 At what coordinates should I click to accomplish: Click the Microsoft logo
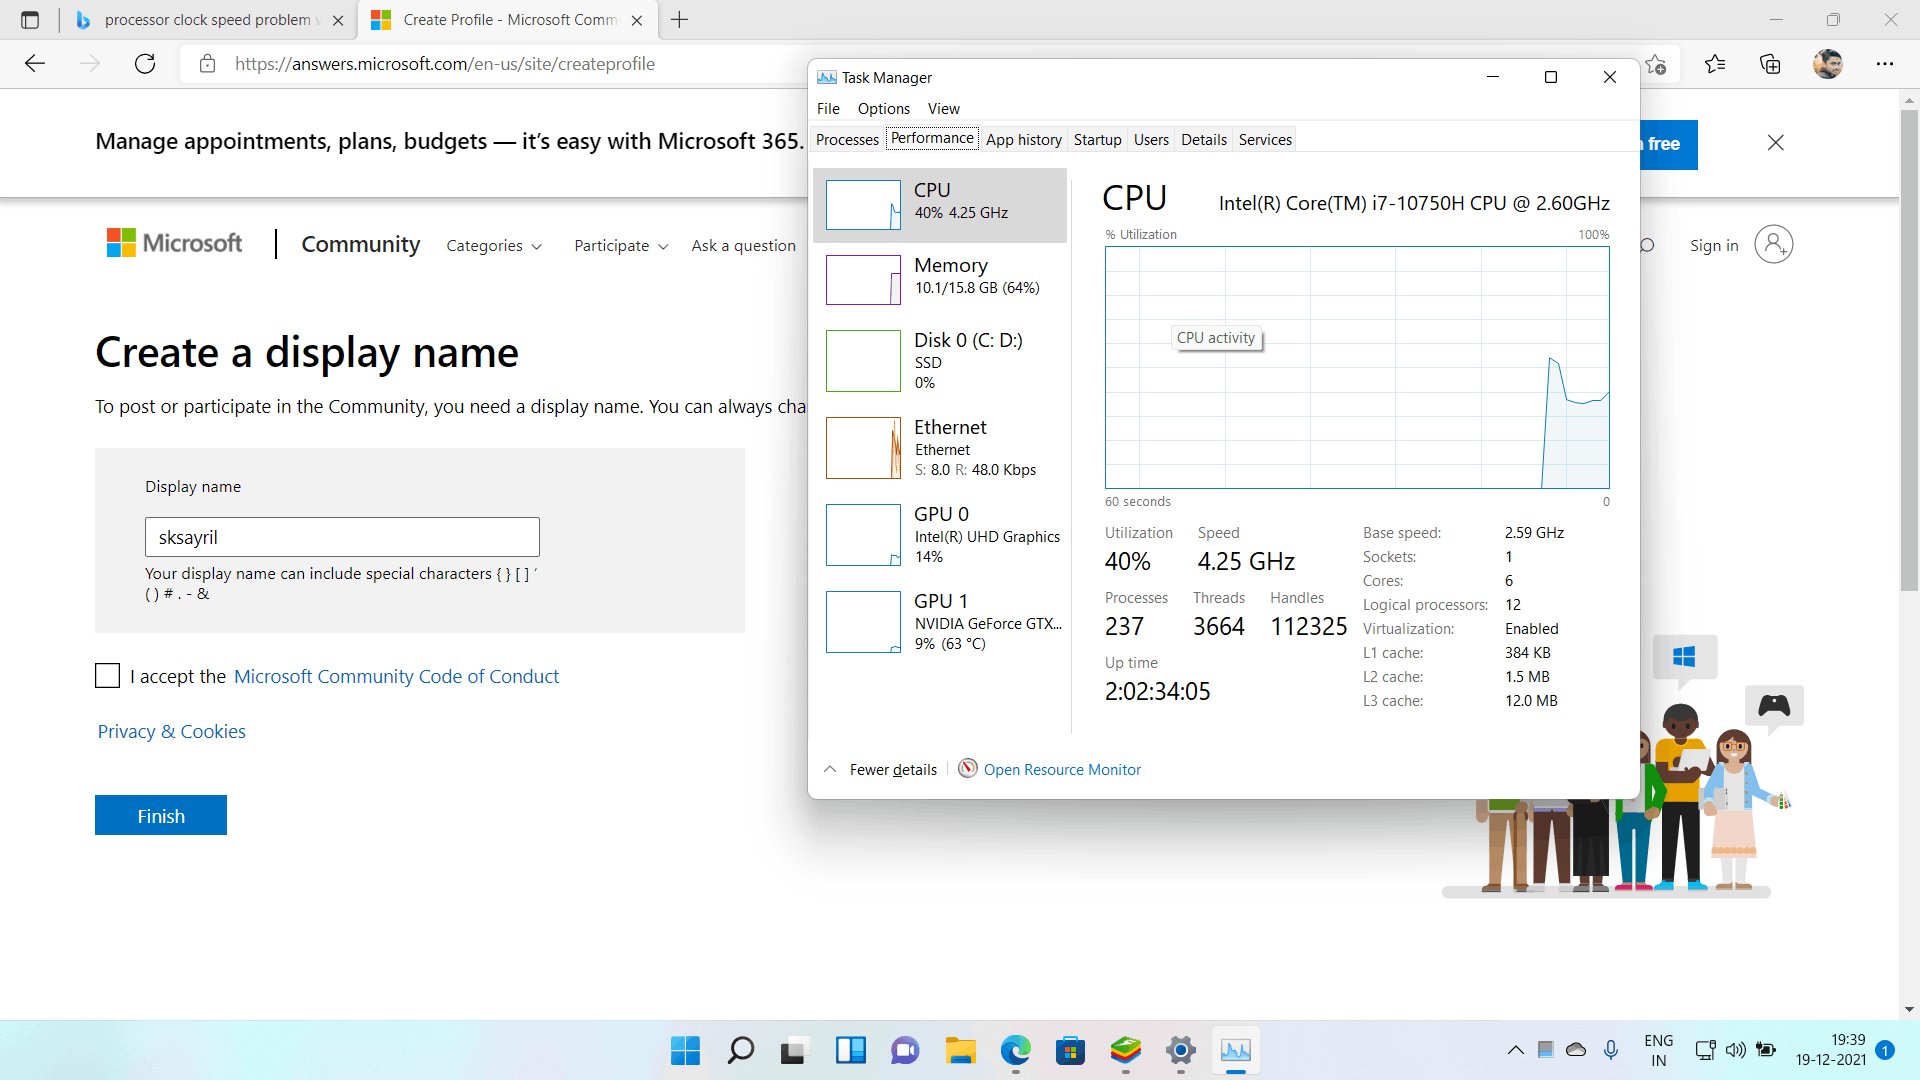click(174, 243)
